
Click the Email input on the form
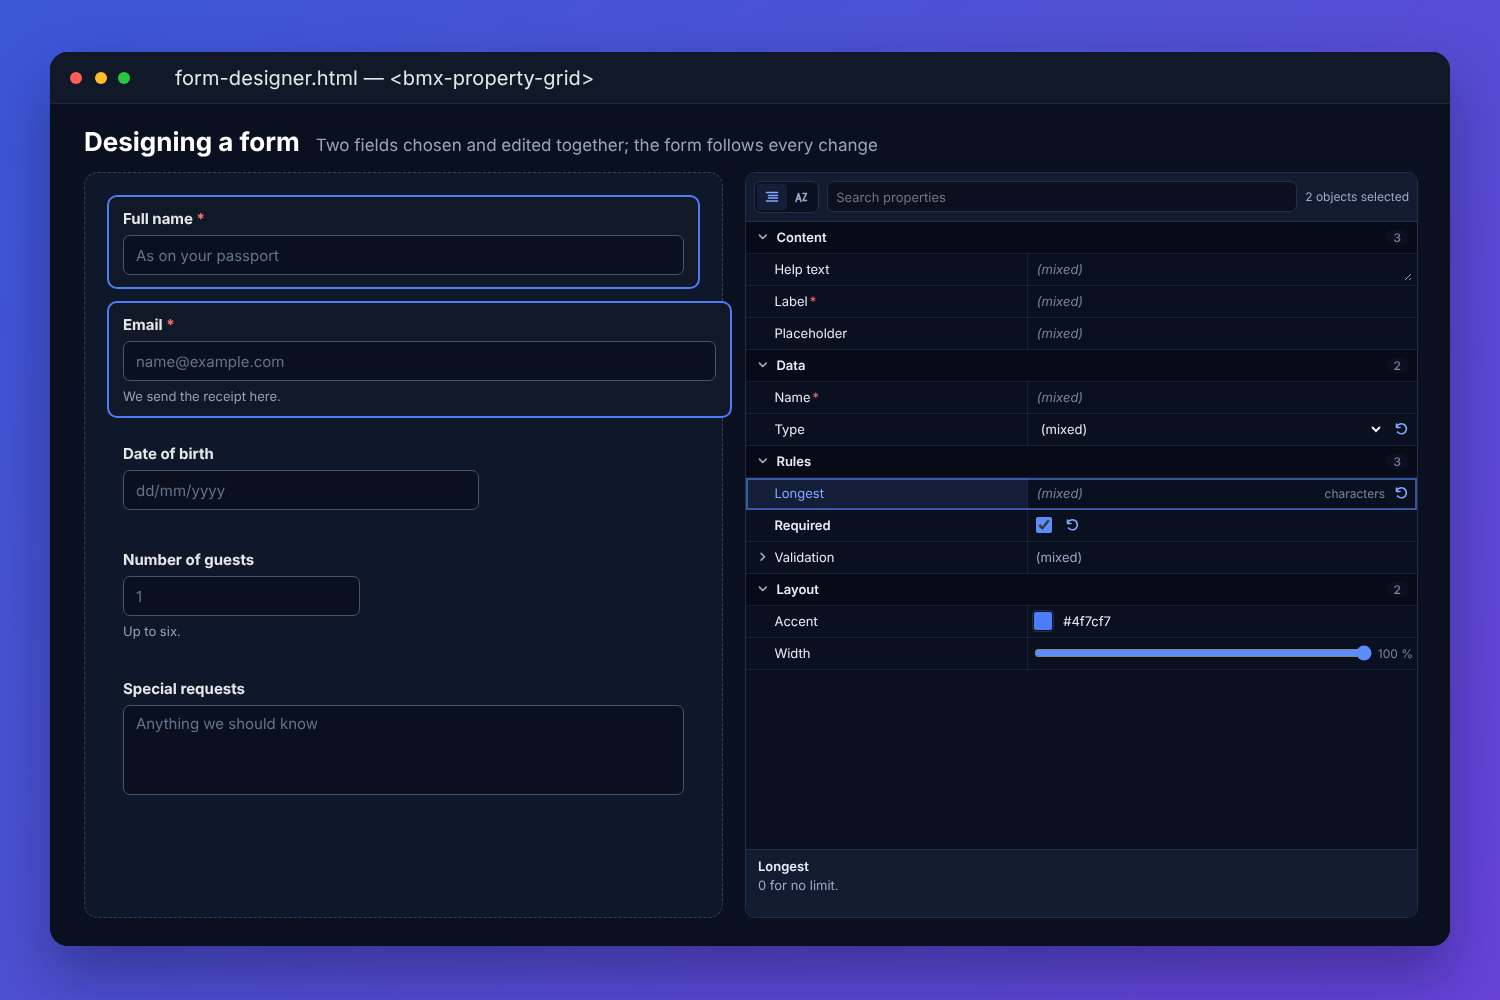419,361
